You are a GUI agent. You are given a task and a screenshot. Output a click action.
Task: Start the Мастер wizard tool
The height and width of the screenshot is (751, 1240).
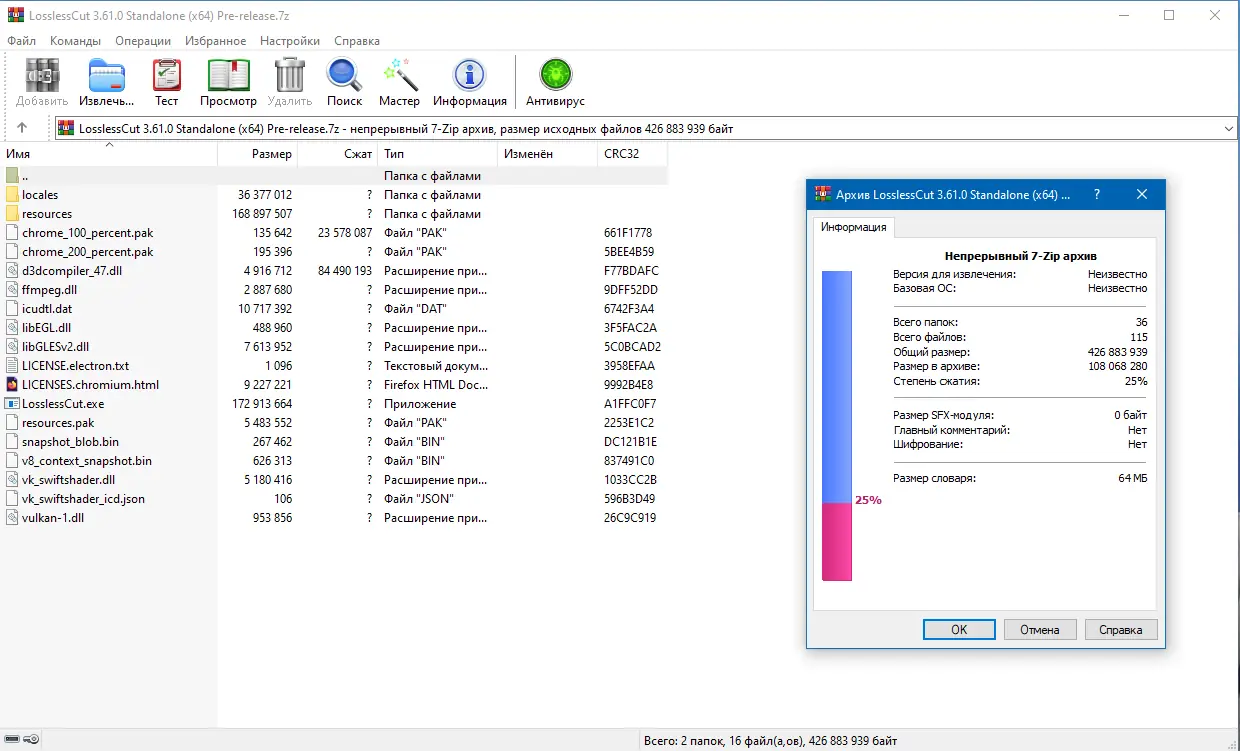[x=399, y=76]
